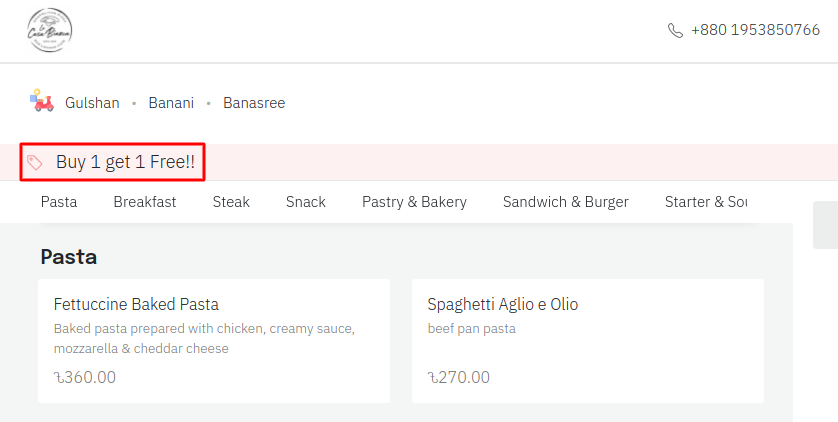This screenshot has height=422, width=838.
Task: Click the ৳360.00 price of Fettuccine pasta
Action: click(x=85, y=377)
